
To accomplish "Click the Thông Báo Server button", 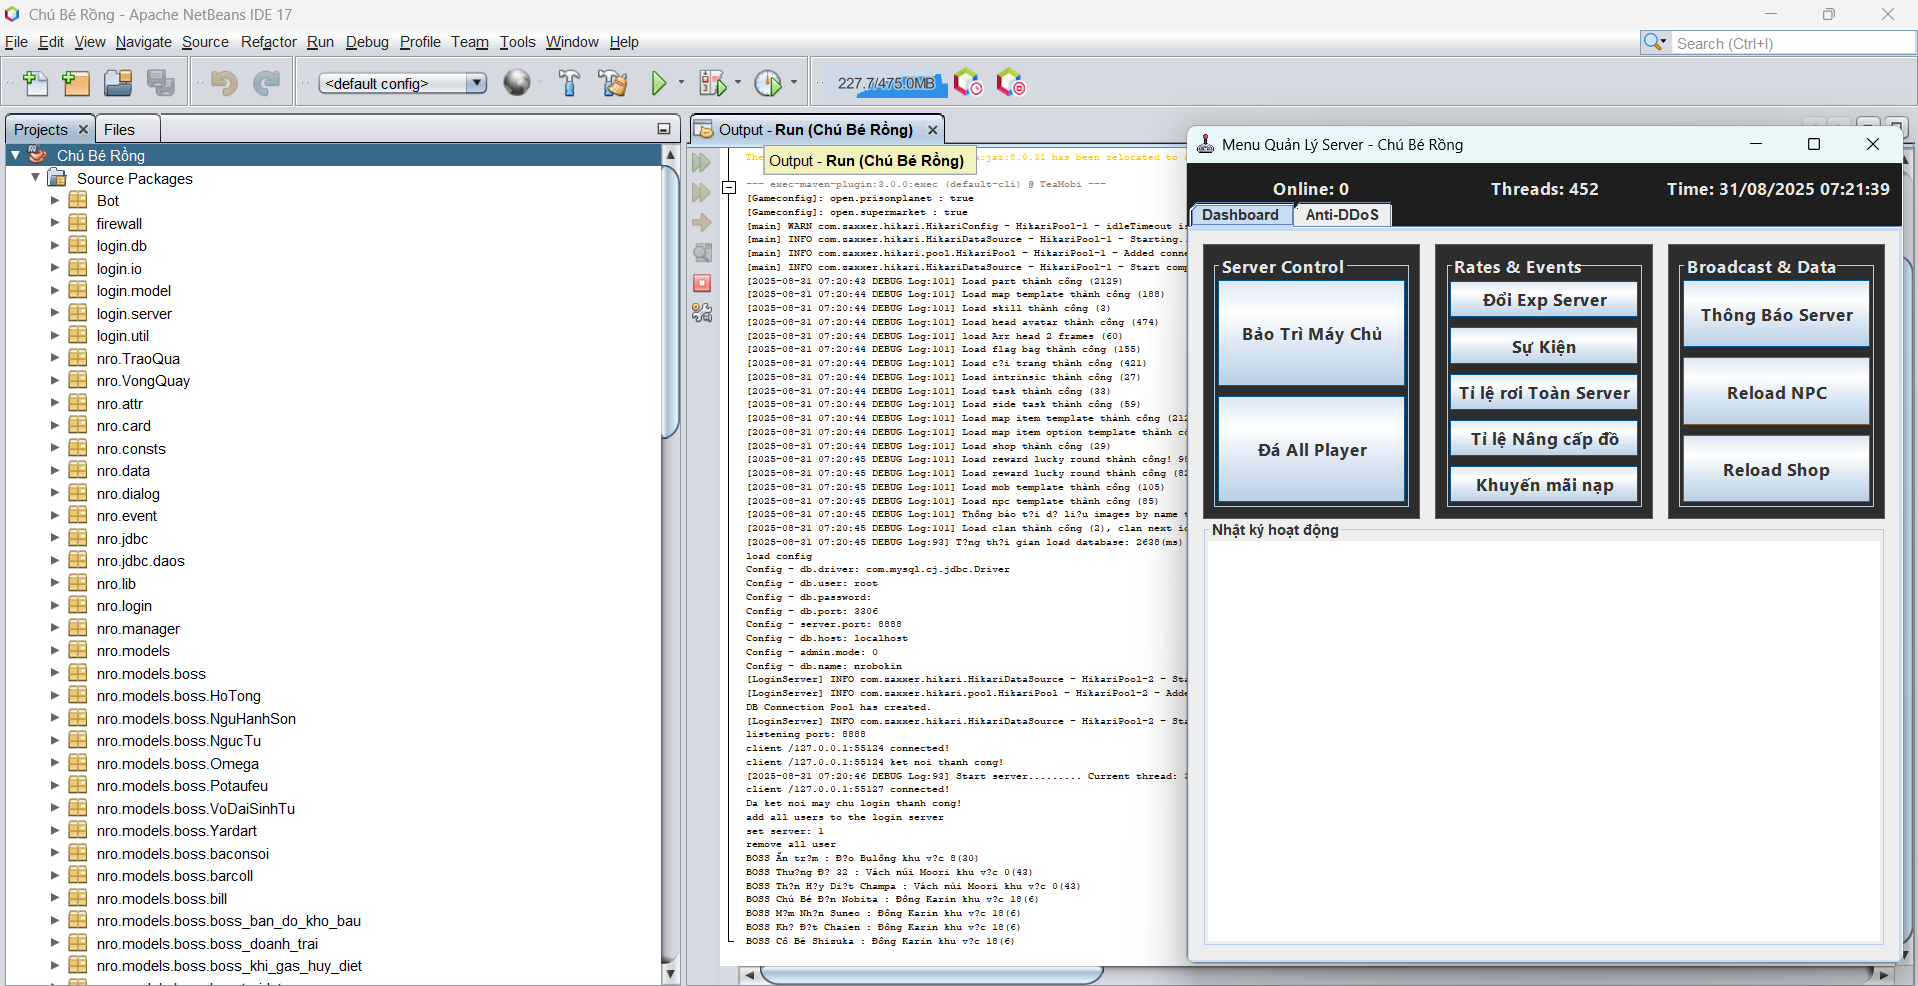I will (x=1777, y=315).
